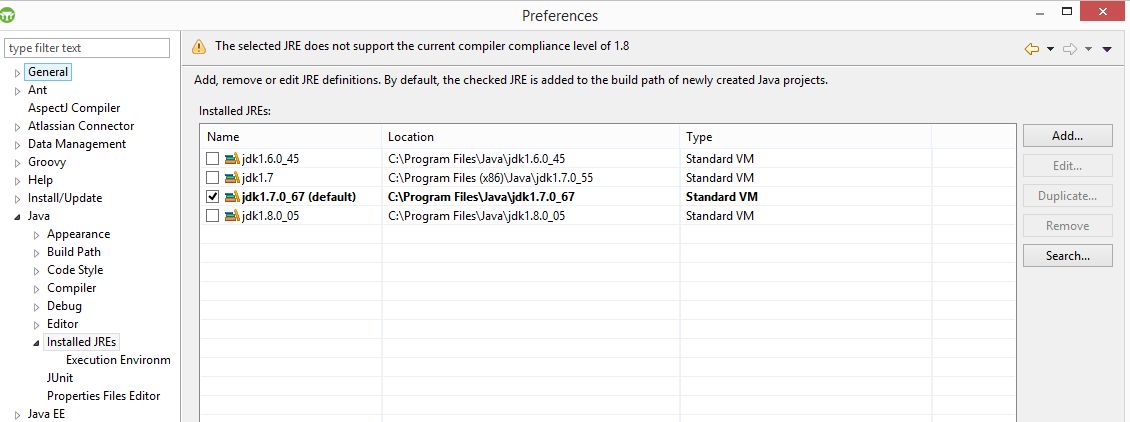The image size is (1130, 422).
Task: Expand the Compiler subnode
Action: (x=37, y=289)
